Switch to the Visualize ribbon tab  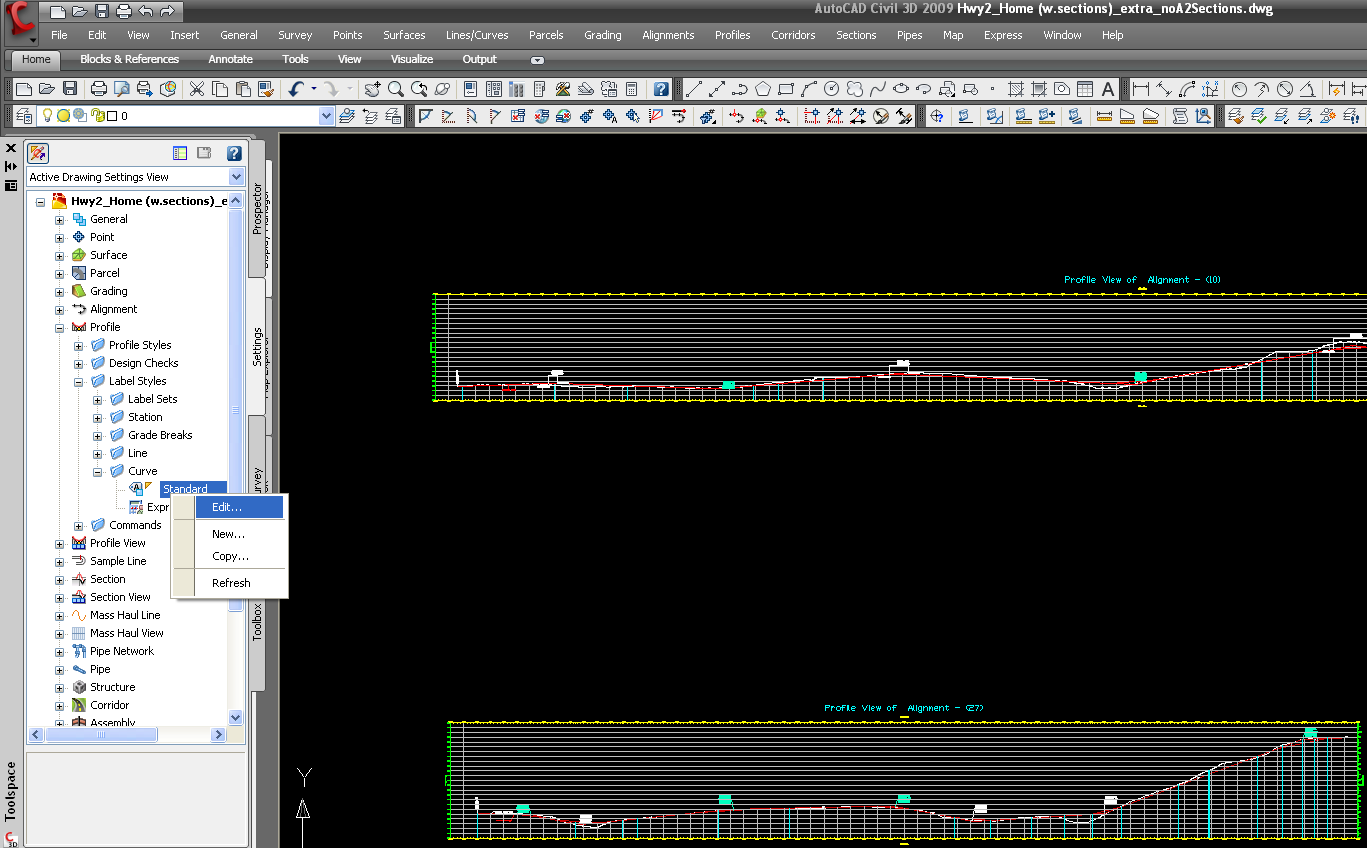point(412,59)
